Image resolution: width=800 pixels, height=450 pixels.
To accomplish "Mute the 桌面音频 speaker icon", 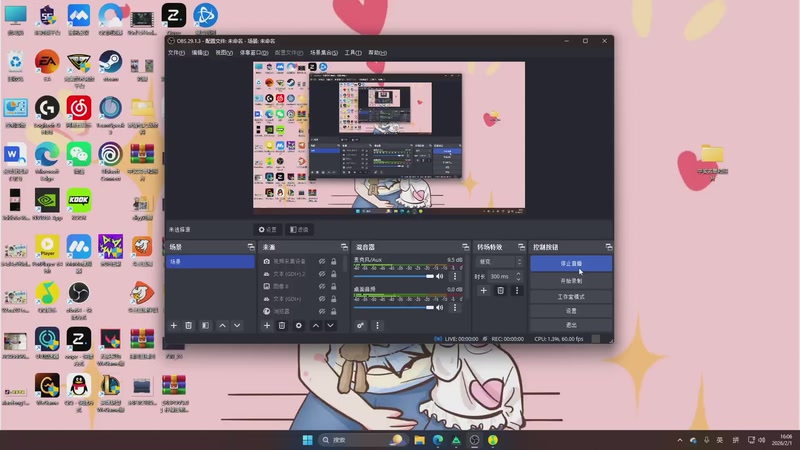I will coord(440,308).
